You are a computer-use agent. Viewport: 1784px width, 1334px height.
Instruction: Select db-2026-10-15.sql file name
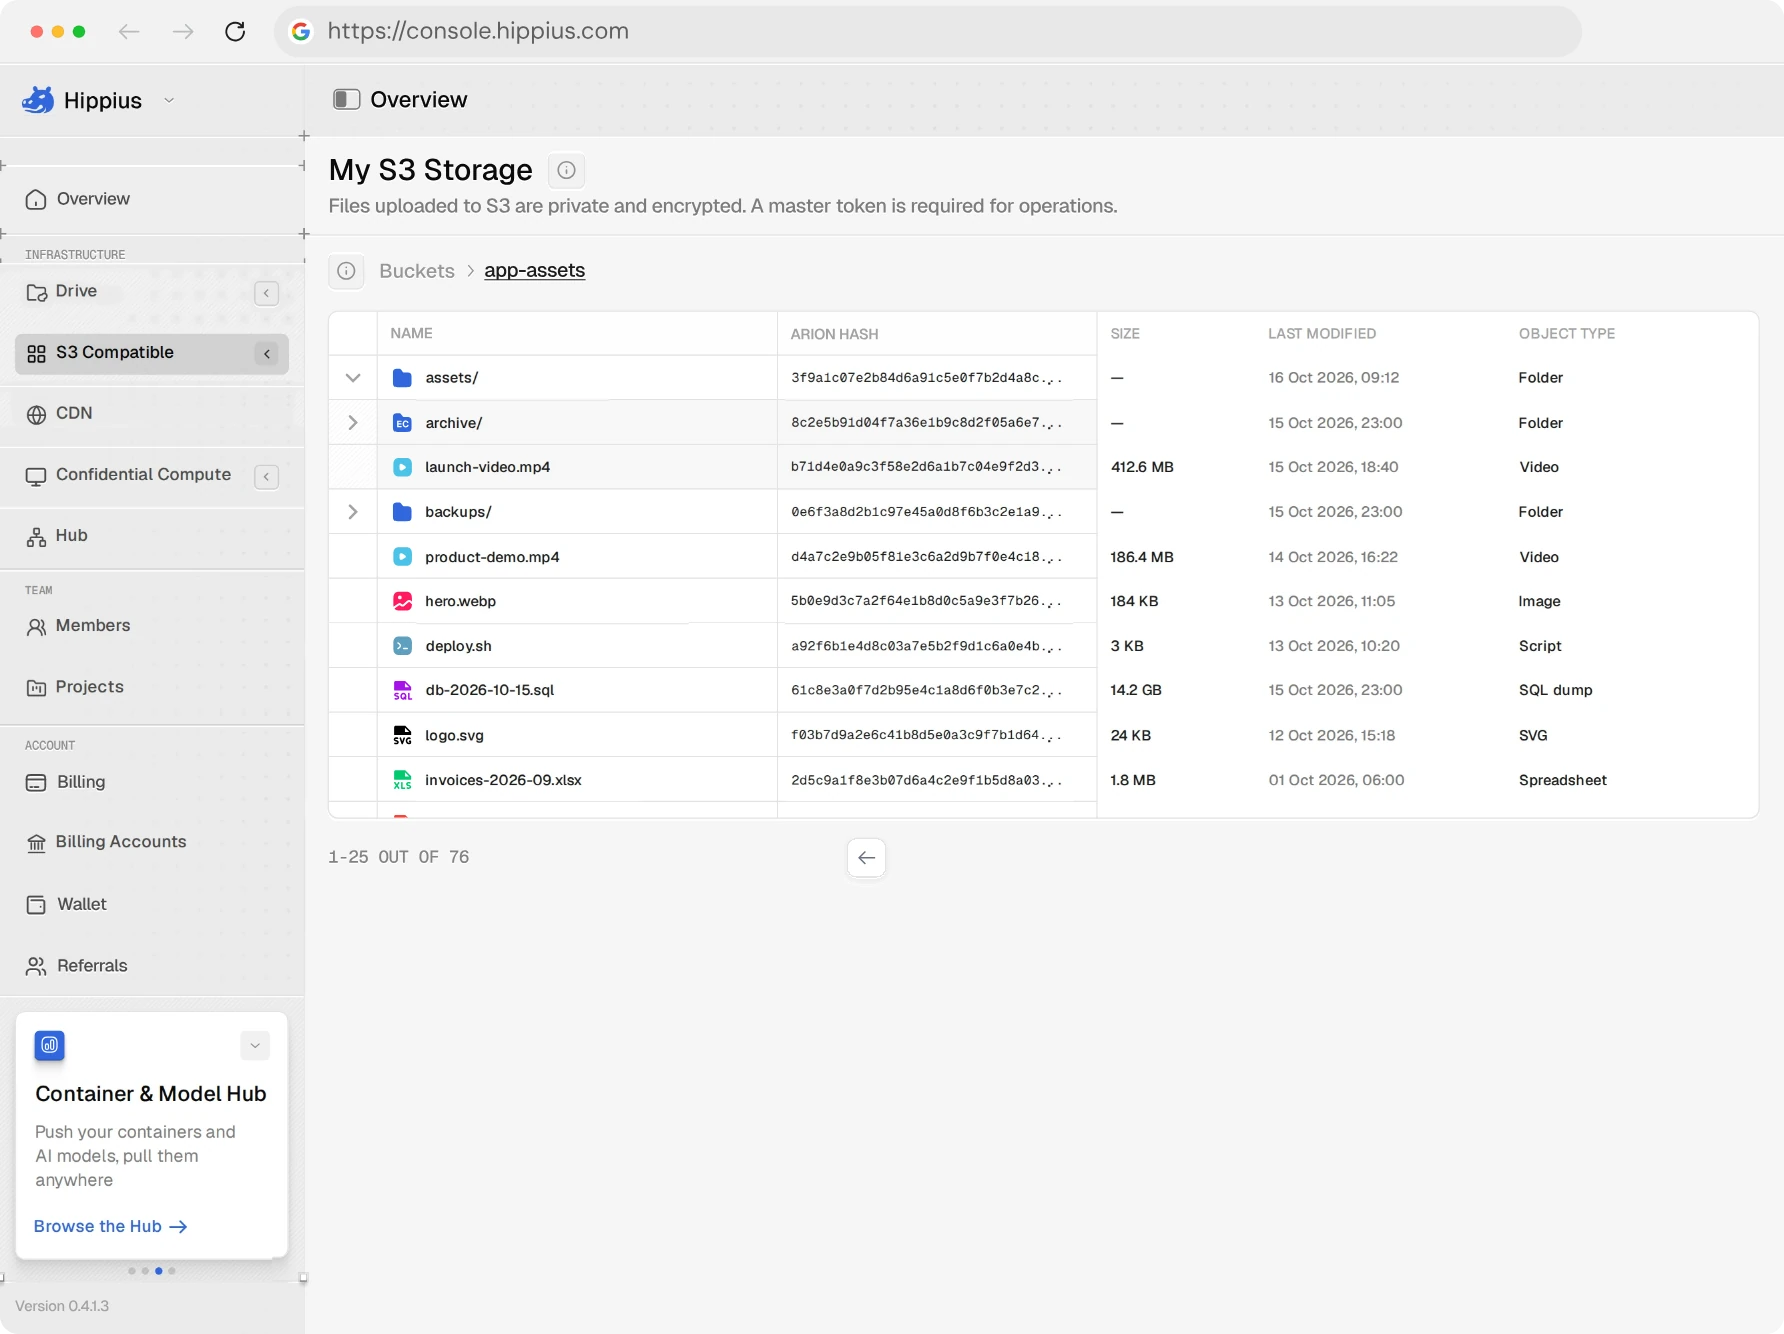tap(490, 690)
